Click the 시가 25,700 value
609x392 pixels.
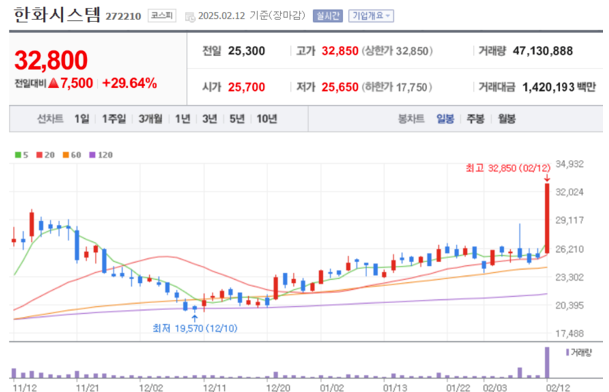(246, 87)
